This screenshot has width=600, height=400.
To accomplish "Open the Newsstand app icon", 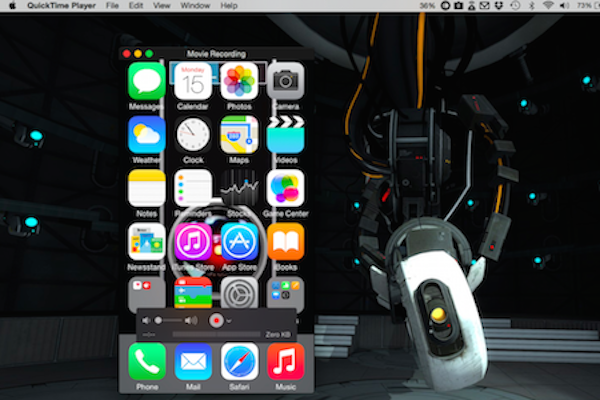I will [x=147, y=242].
